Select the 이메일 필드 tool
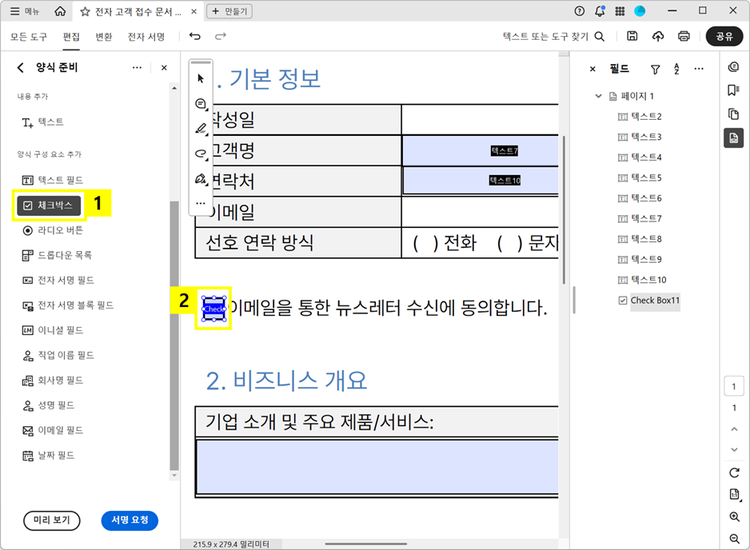This screenshot has height=550, width=750. pos(53,430)
